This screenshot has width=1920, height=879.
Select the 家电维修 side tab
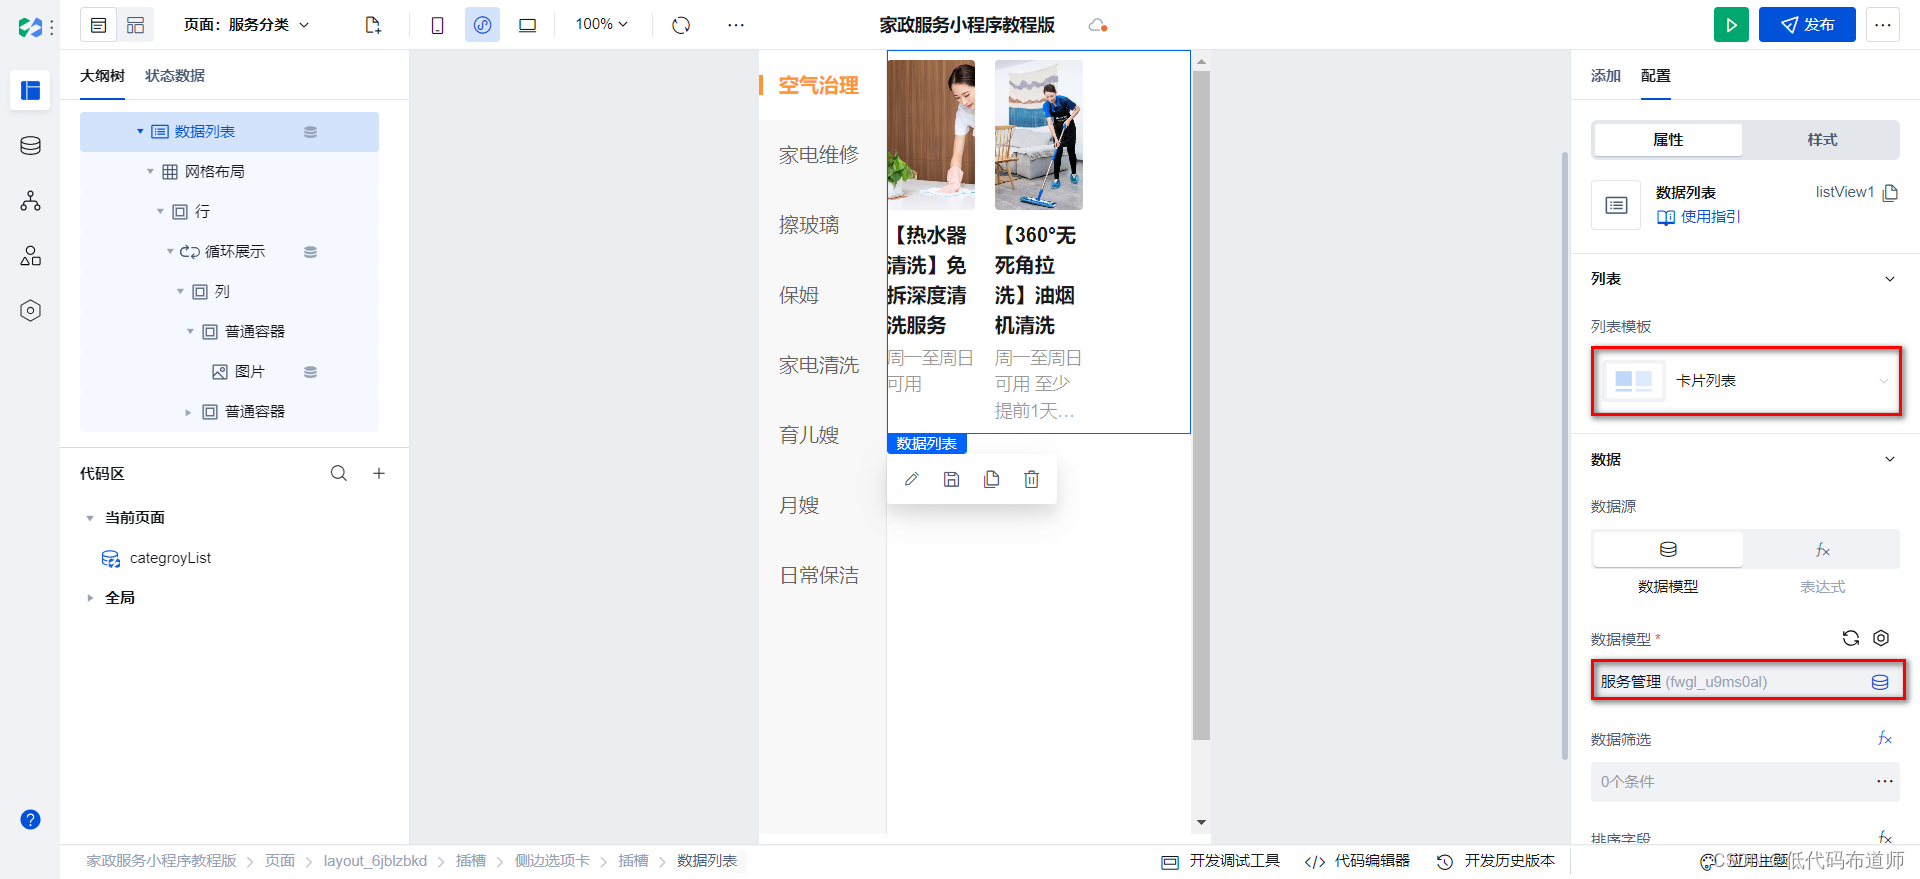click(819, 155)
